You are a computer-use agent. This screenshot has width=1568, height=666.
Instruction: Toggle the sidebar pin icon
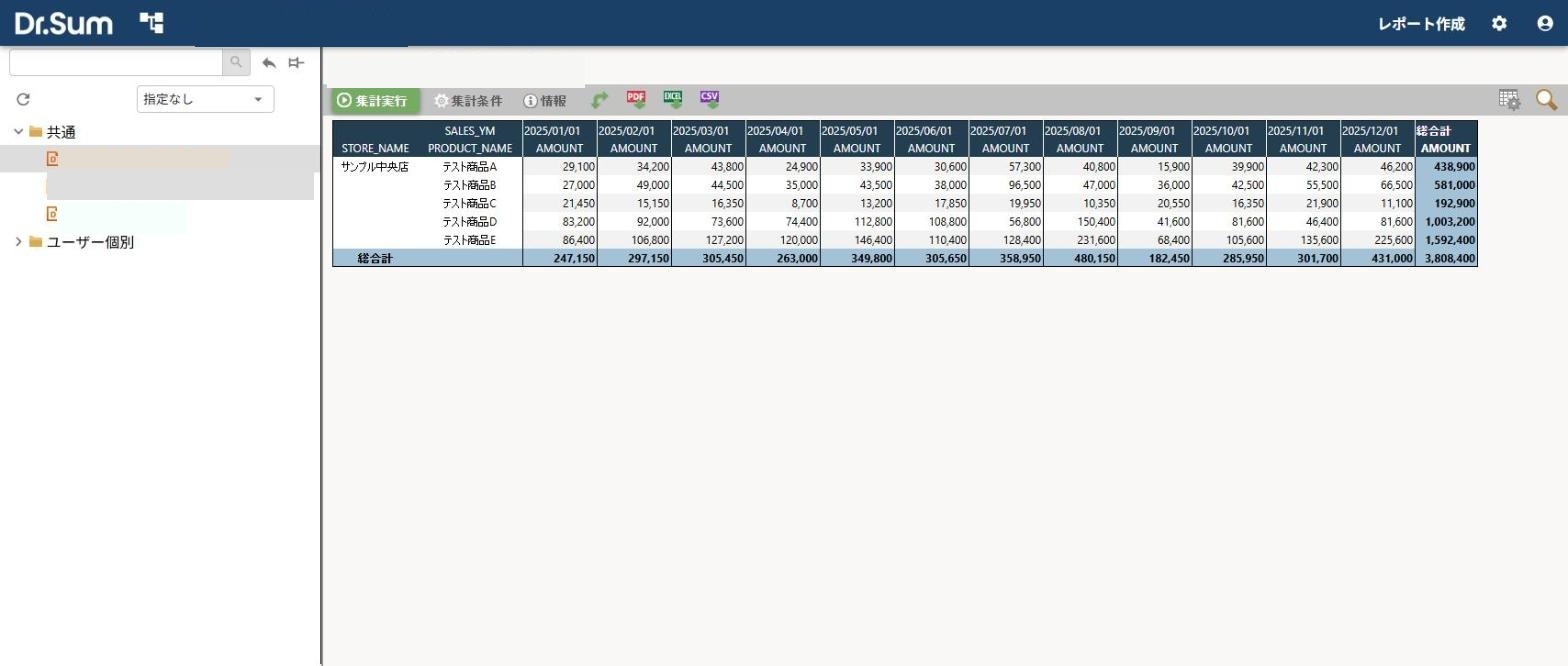click(x=296, y=62)
